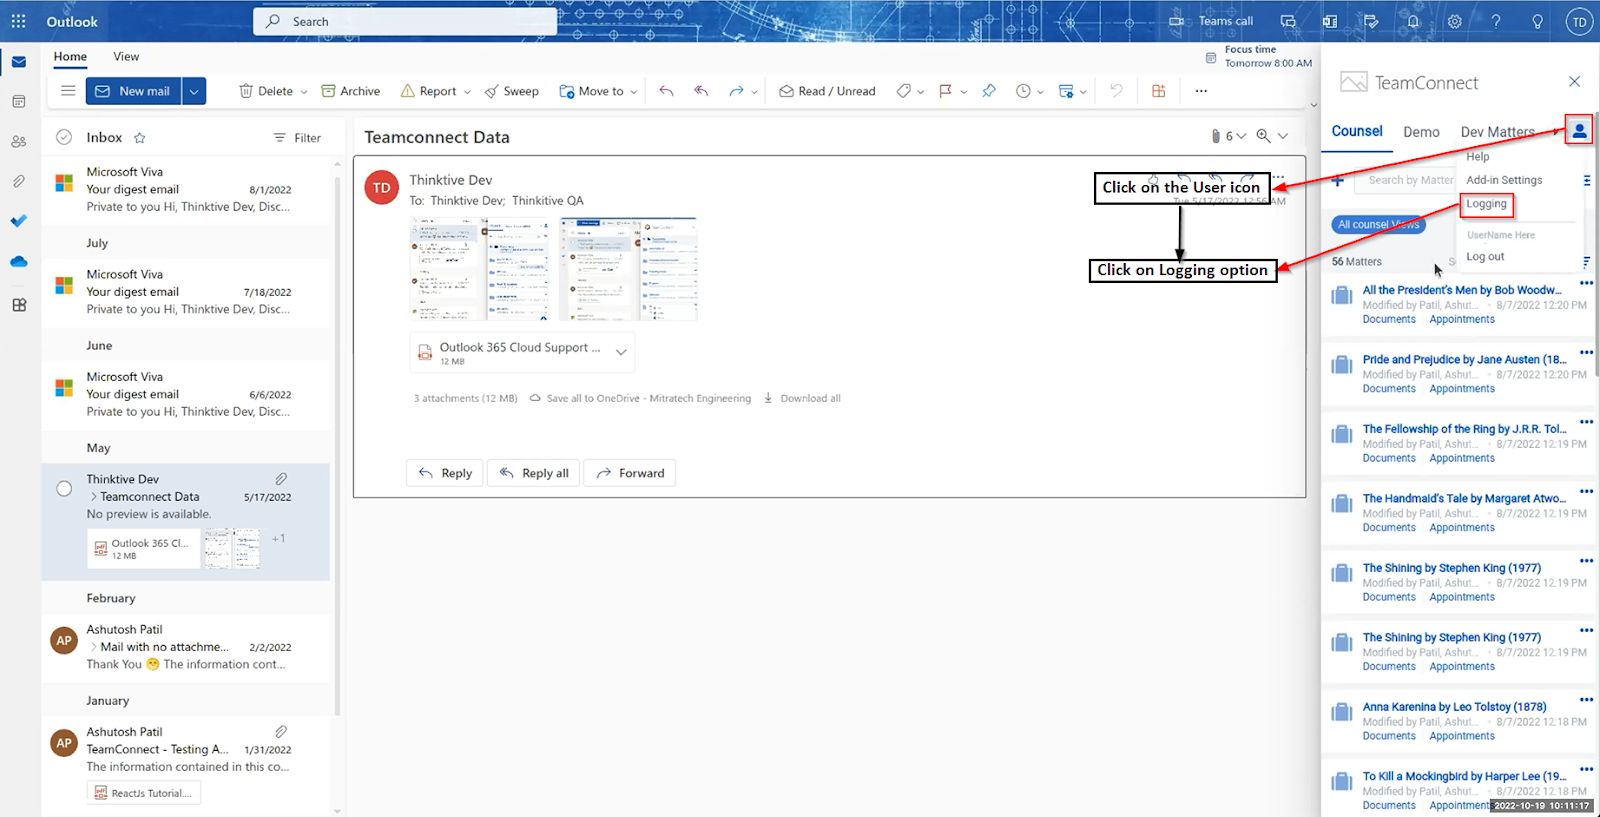Click the Search by Matter field
1600x817 pixels.
point(1410,180)
